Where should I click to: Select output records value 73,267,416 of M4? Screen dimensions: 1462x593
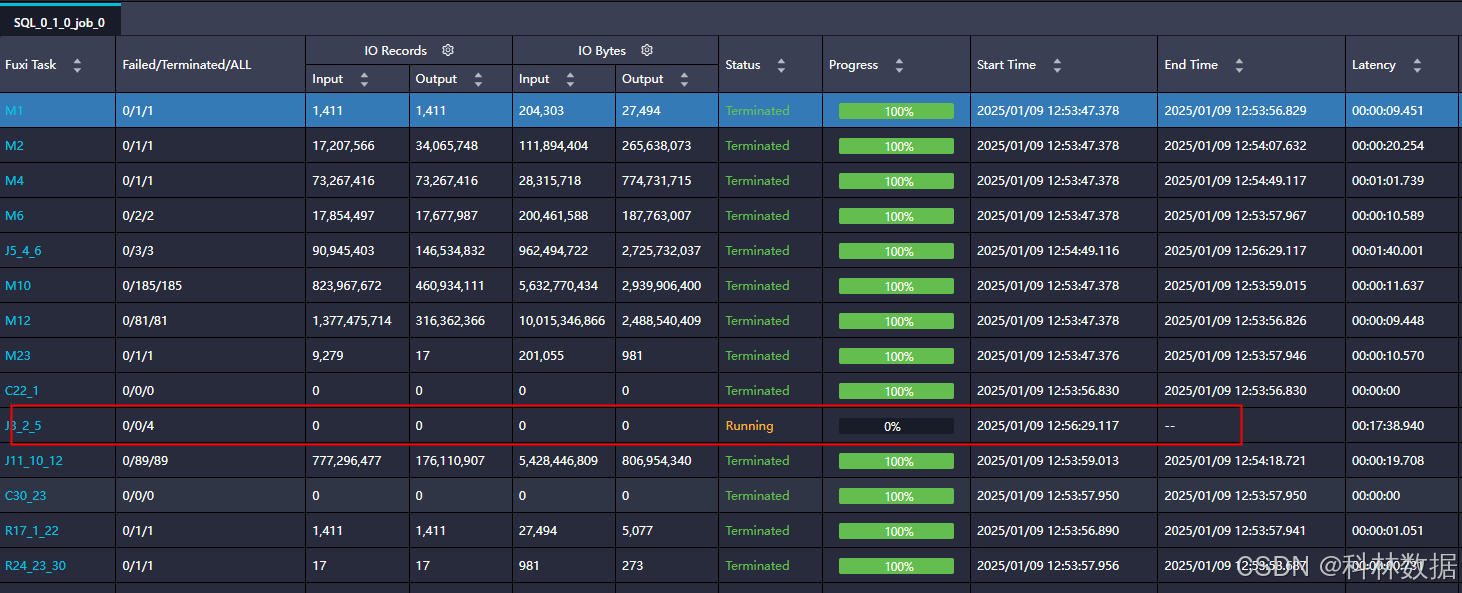pyautogui.click(x=447, y=181)
